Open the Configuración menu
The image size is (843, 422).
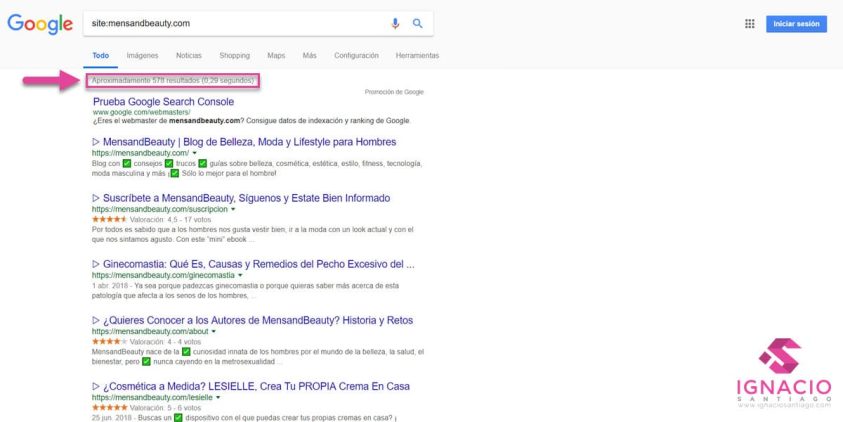click(x=356, y=55)
